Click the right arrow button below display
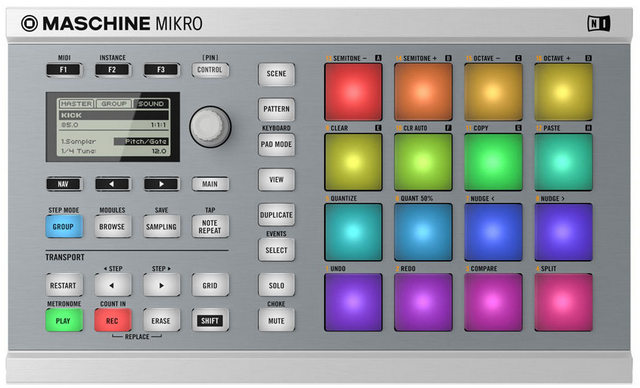The image size is (640, 388). point(162,184)
